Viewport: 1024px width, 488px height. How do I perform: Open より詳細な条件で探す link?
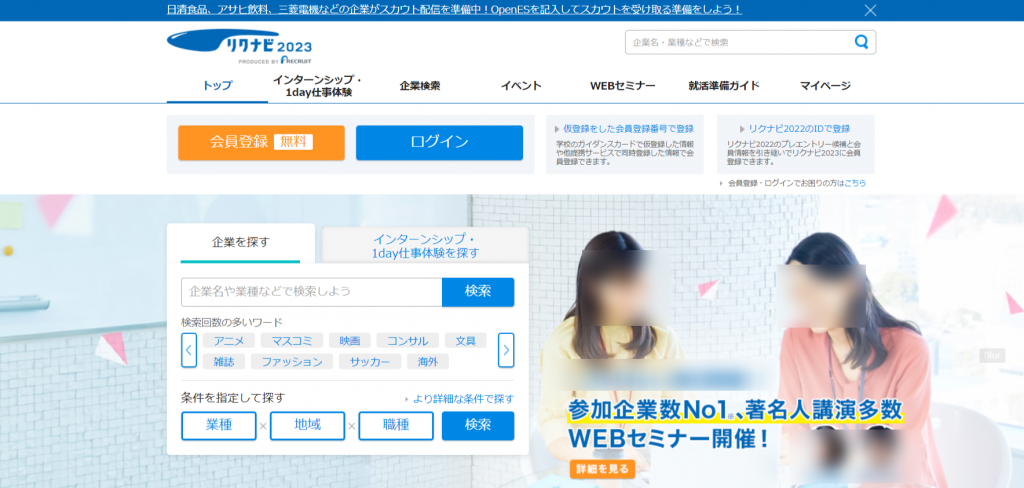point(463,399)
